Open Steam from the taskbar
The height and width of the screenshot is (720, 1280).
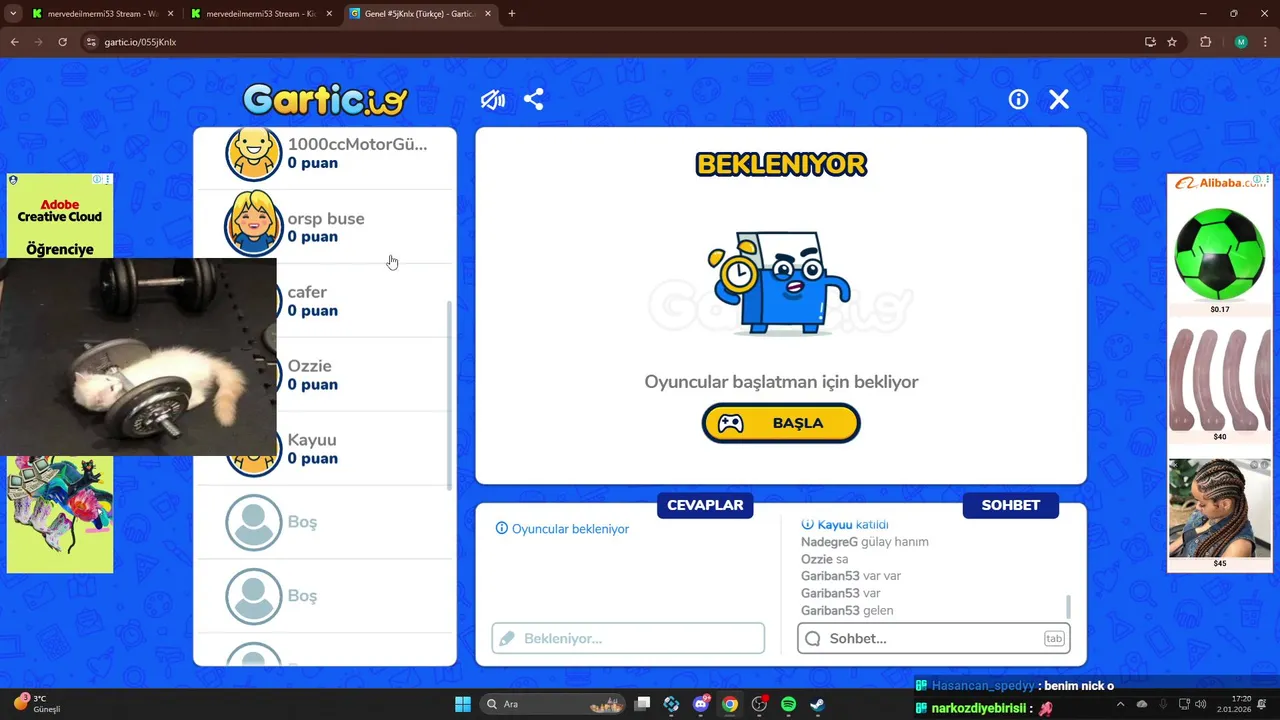coord(817,704)
